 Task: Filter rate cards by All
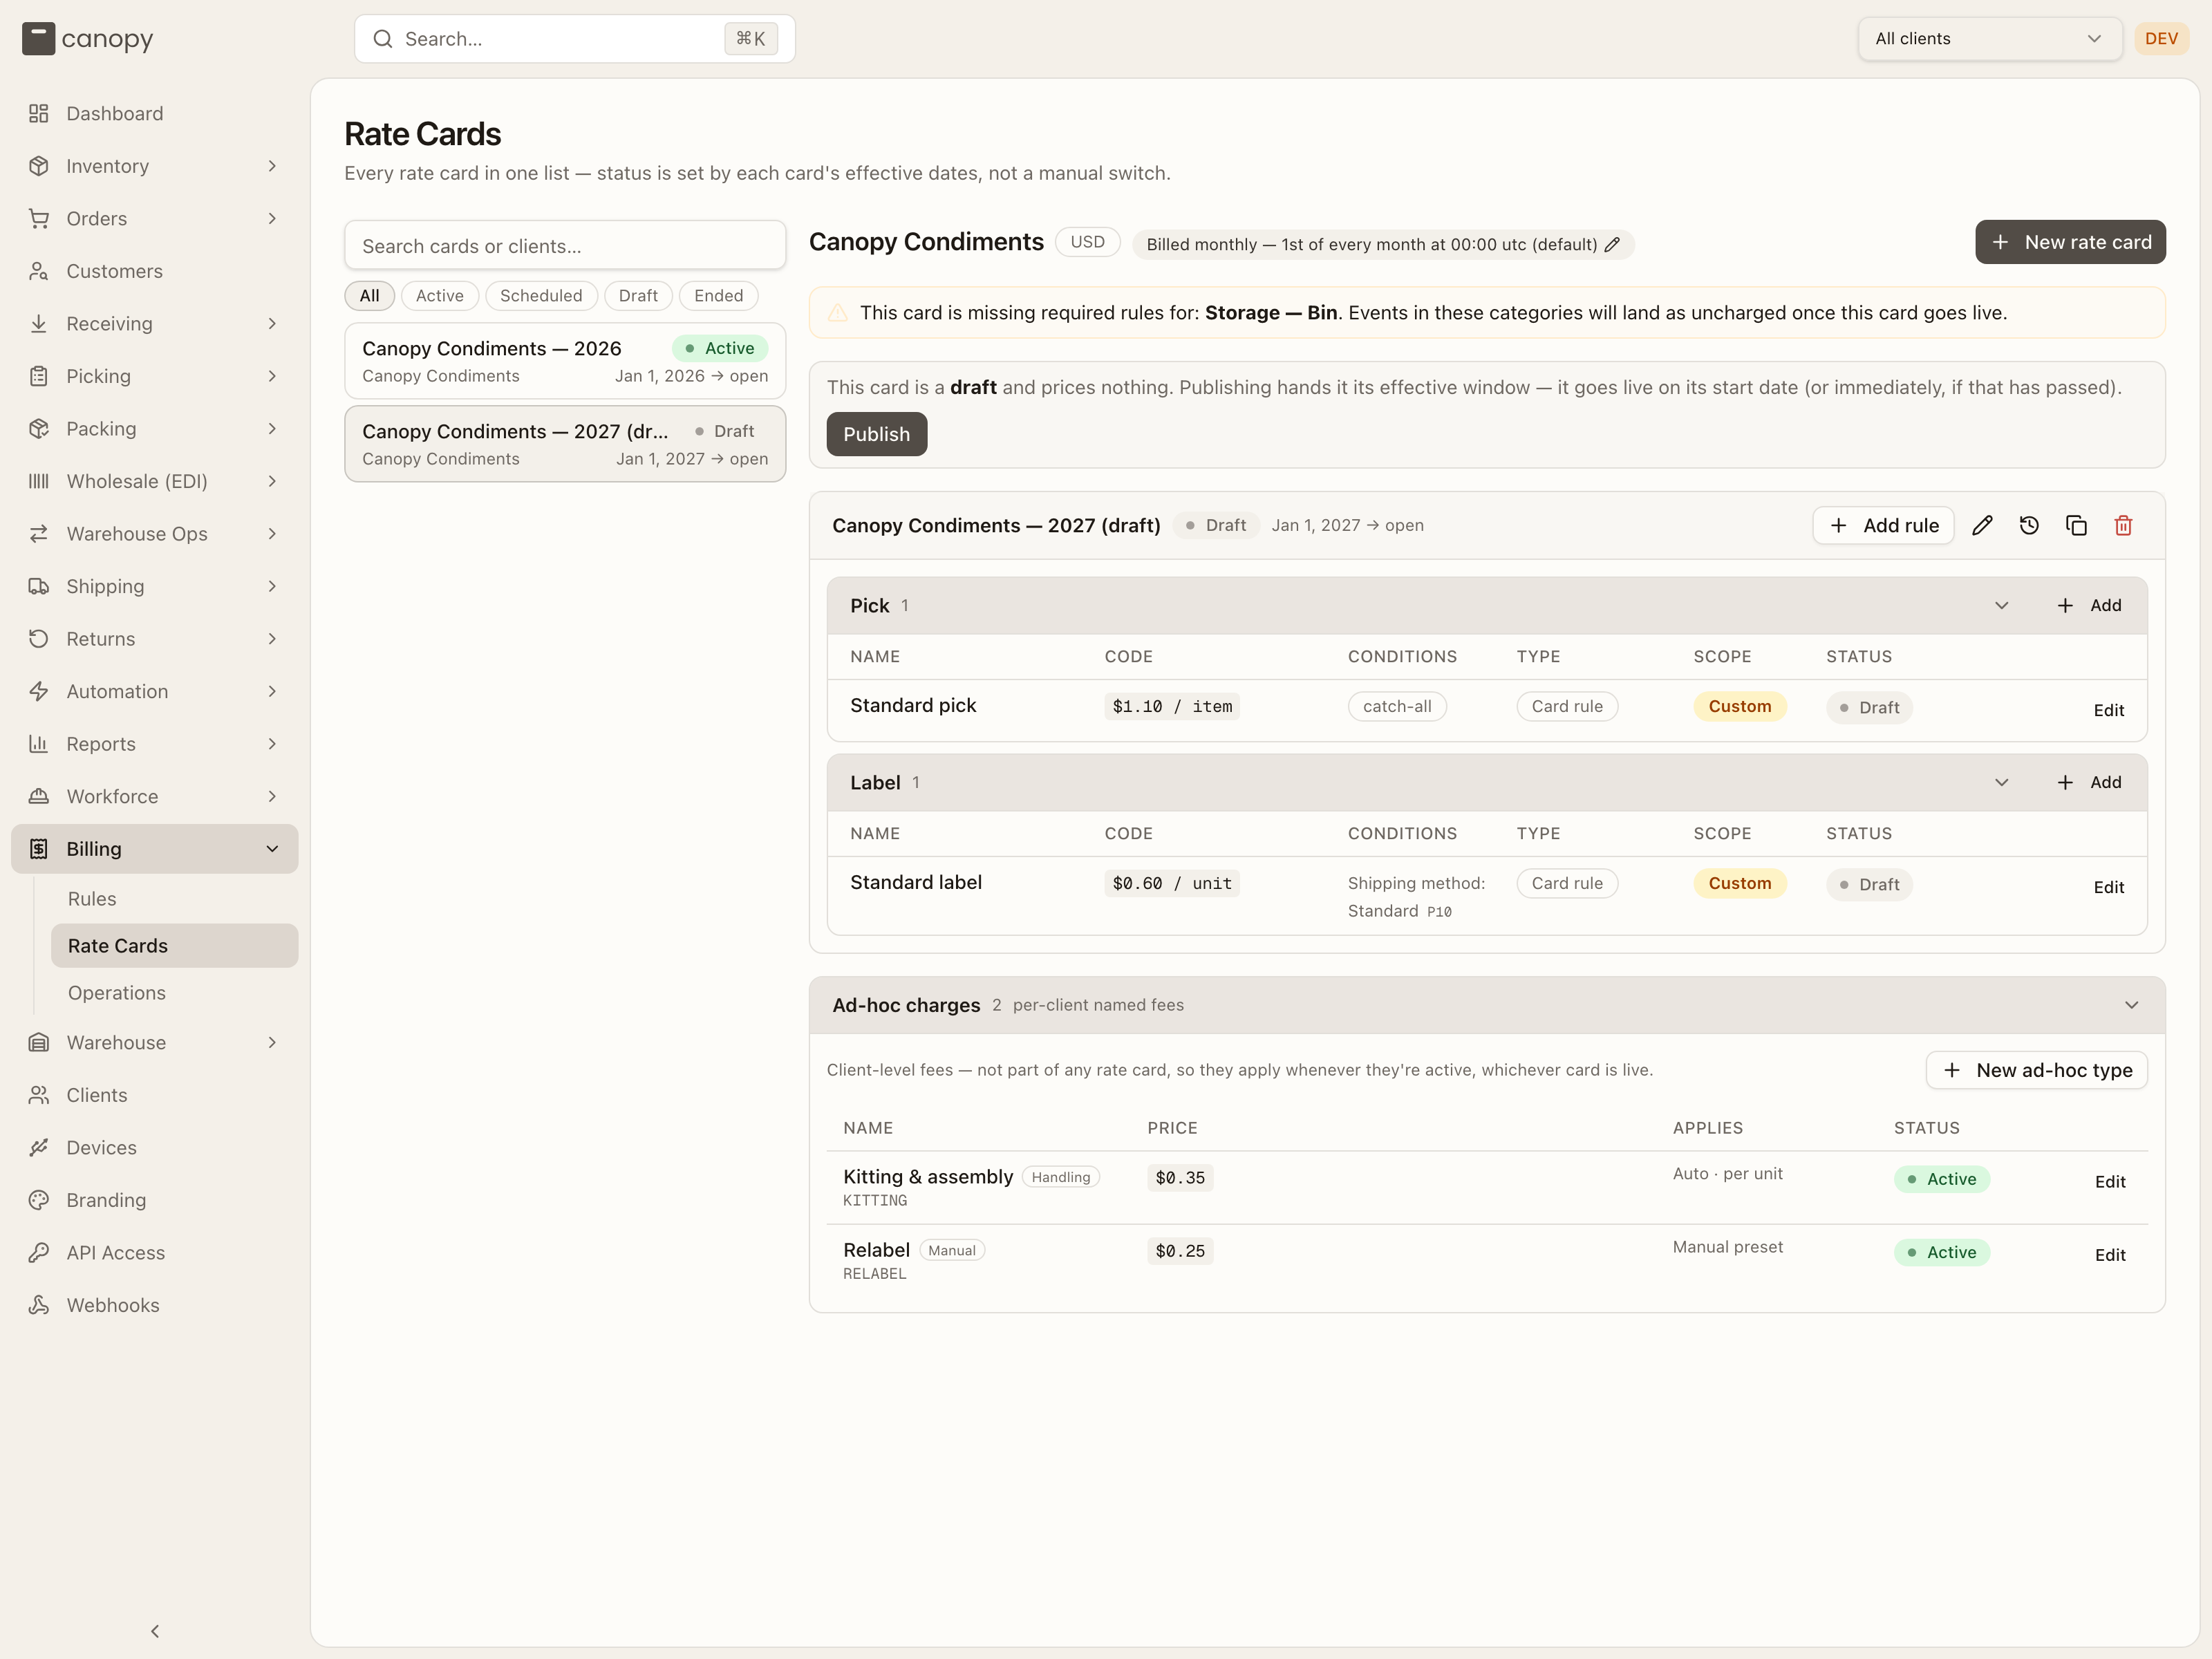click(x=370, y=296)
